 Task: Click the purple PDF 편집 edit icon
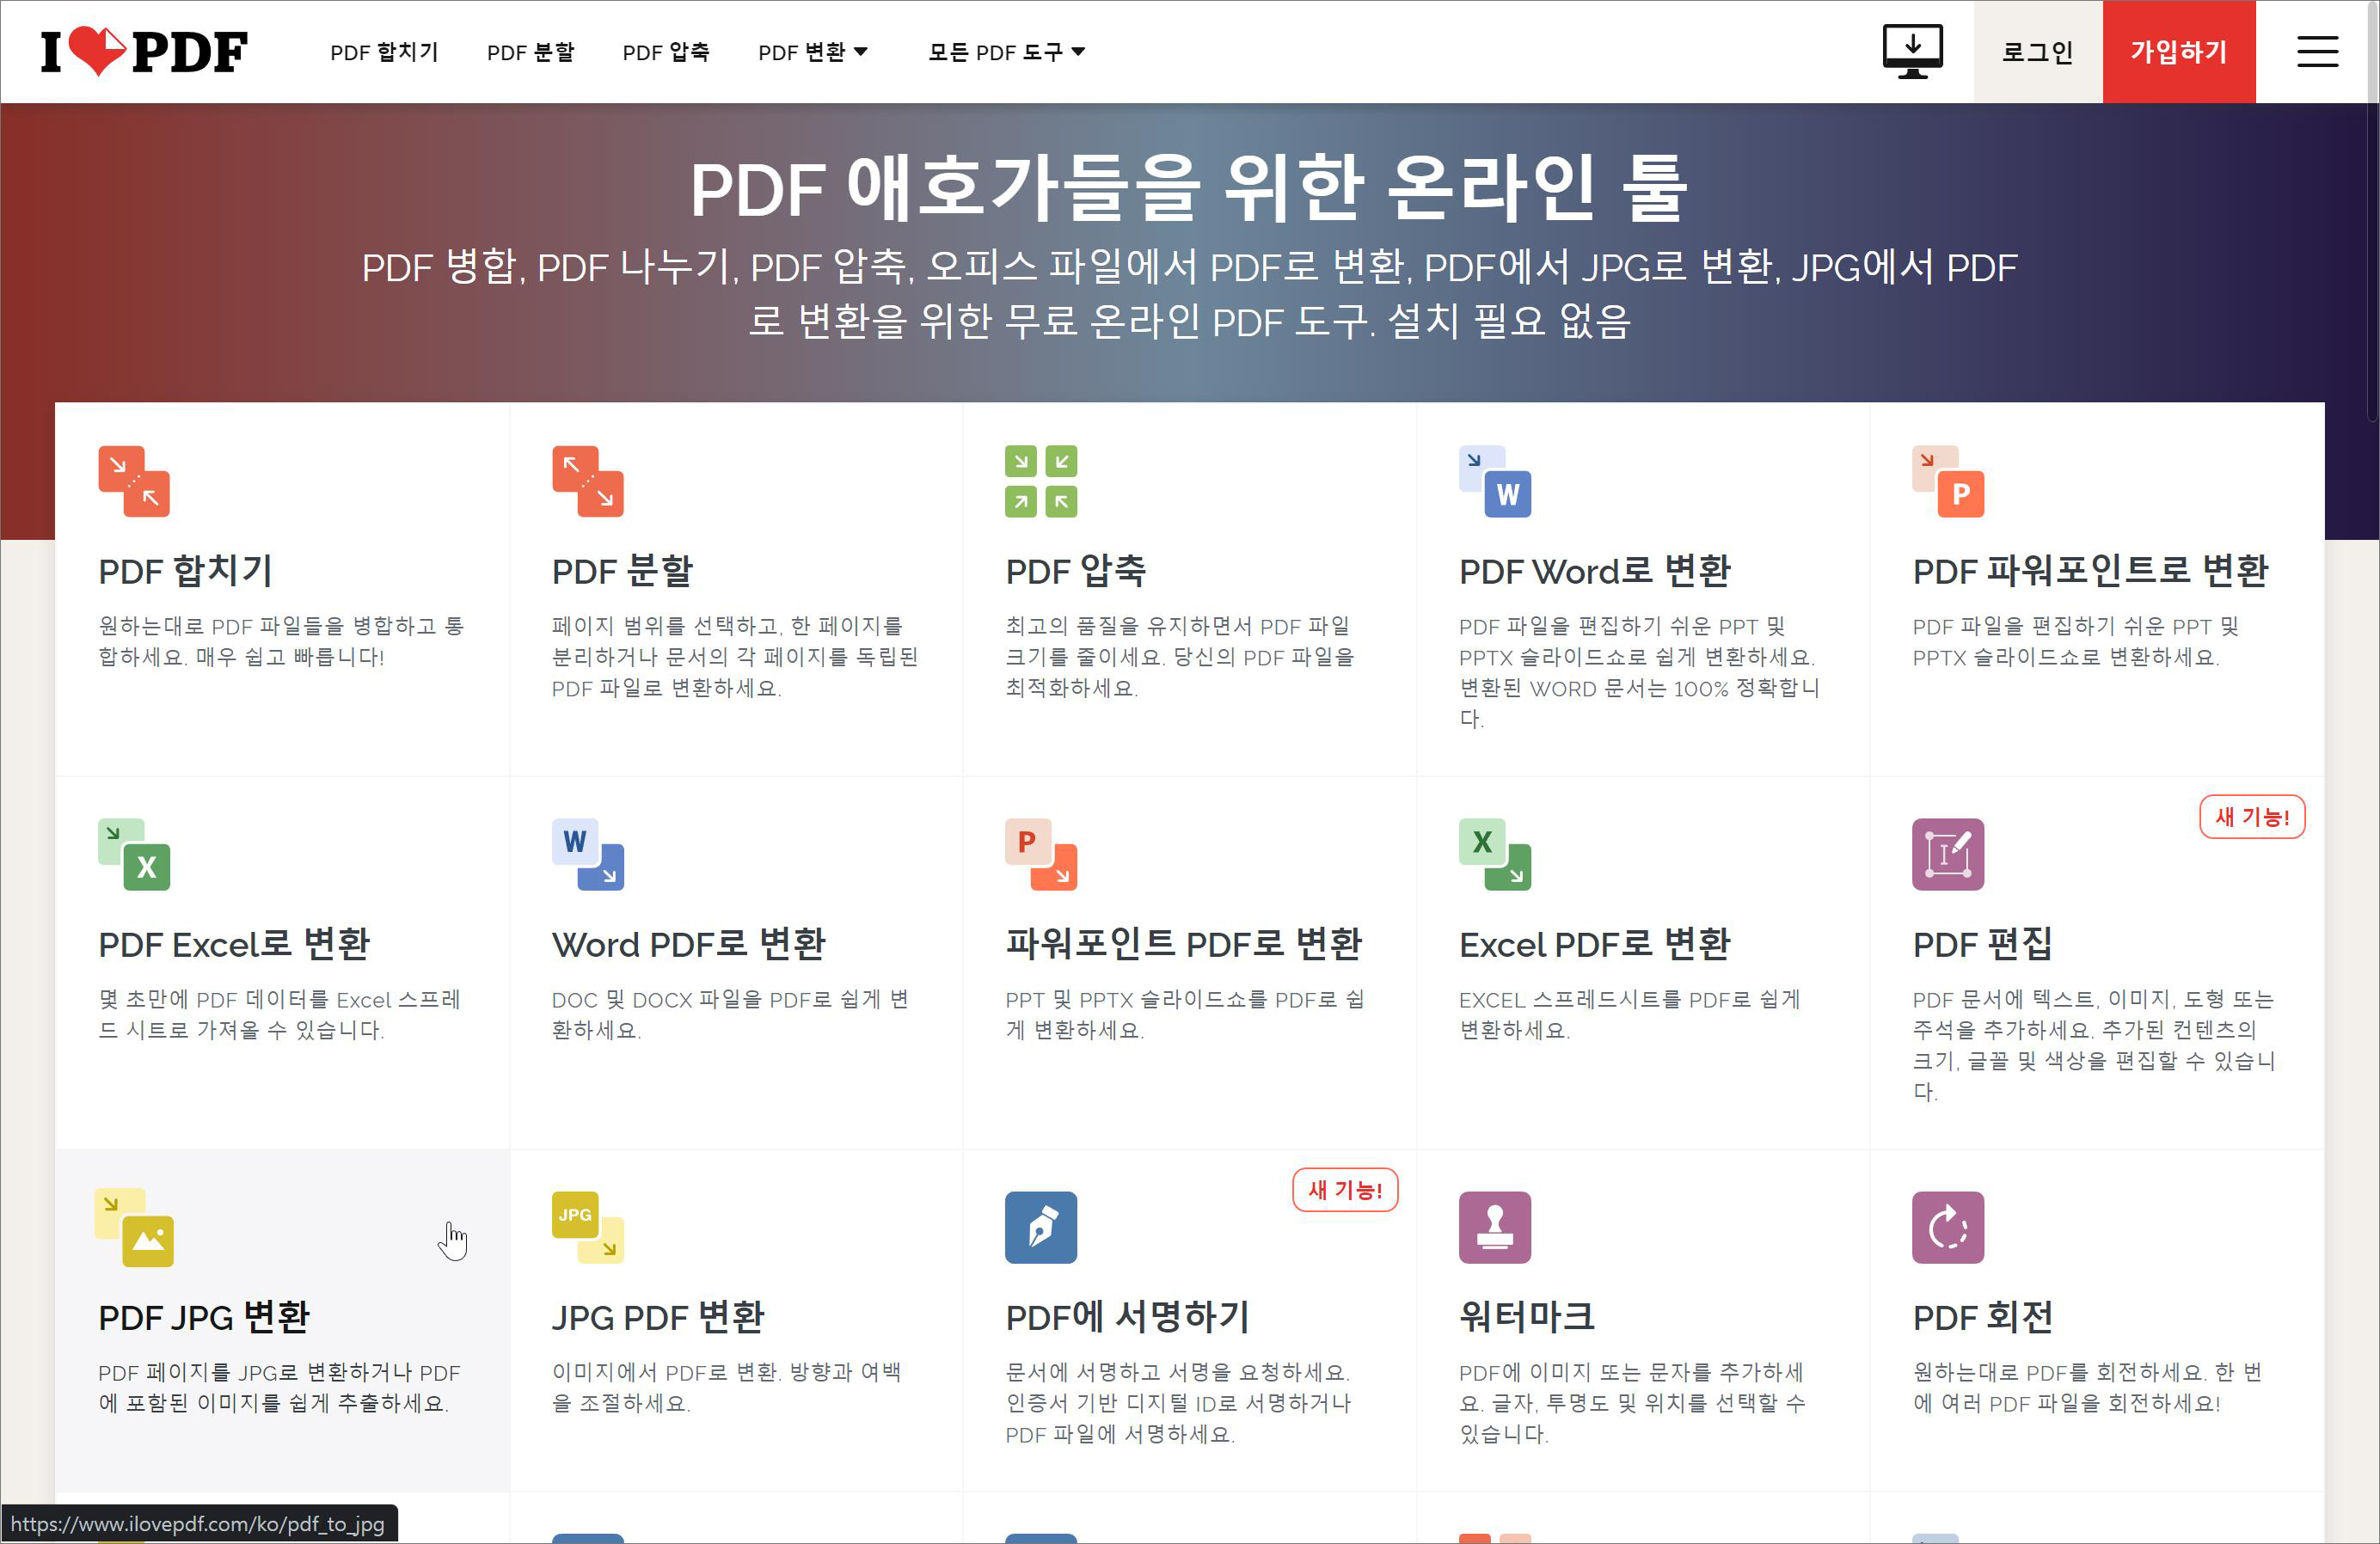(x=1947, y=854)
